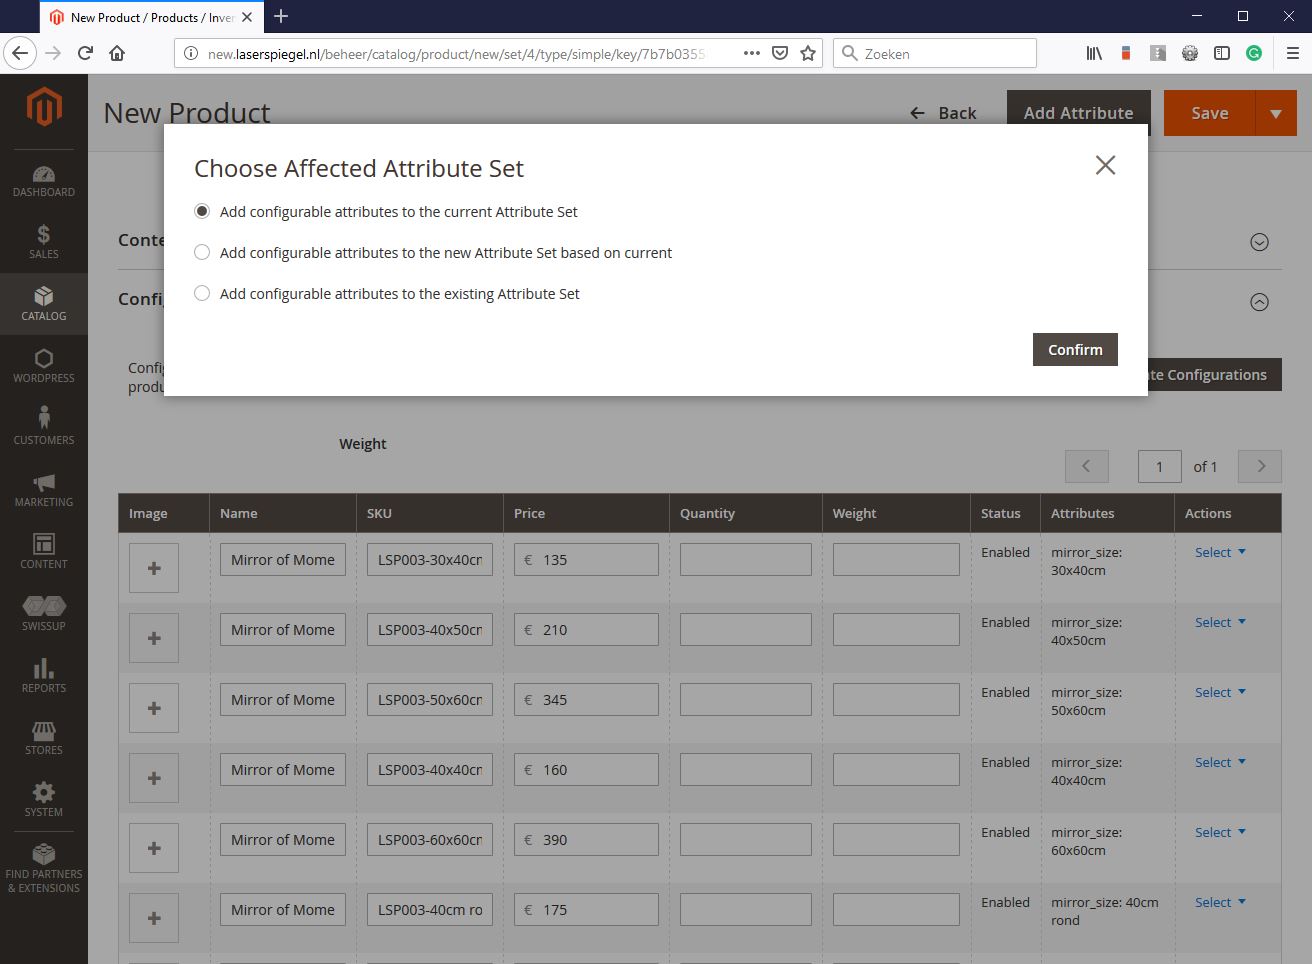Expand the Content section chevron
The height and width of the screenshot is (964, 1312).
click(1259, 241)
